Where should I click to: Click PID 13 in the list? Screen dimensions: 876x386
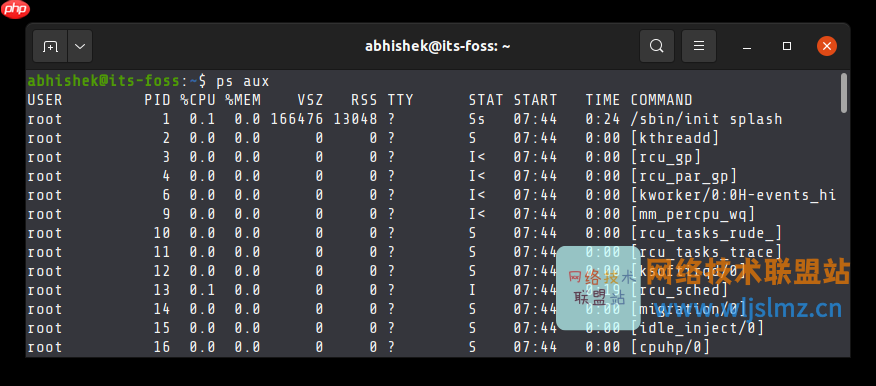point(161,290)
